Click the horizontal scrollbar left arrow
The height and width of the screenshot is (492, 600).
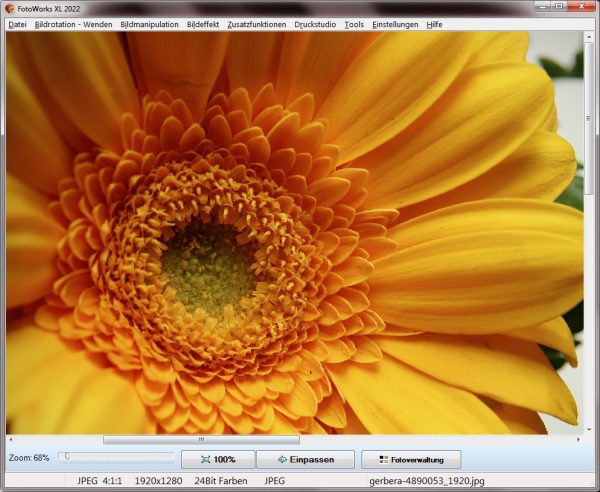pyautogui.click(x=12, y=439)
